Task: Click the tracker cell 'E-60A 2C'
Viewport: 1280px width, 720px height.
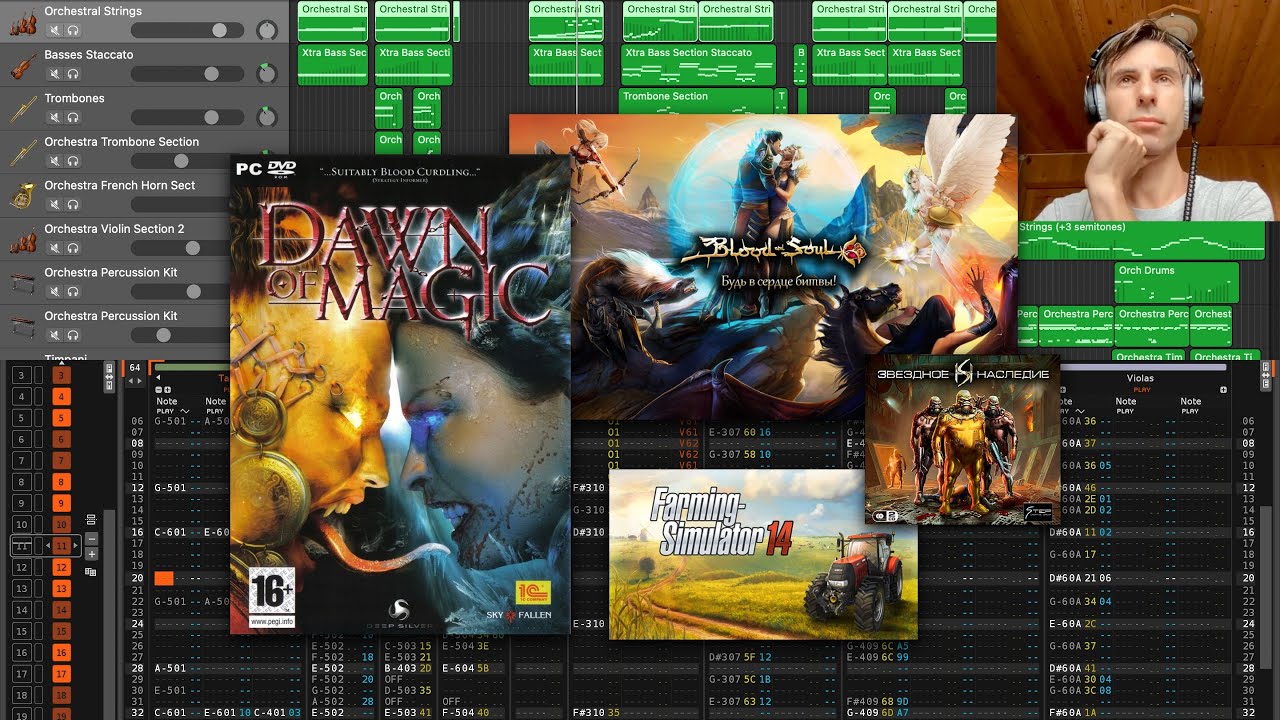Action: click(1074, 624)
